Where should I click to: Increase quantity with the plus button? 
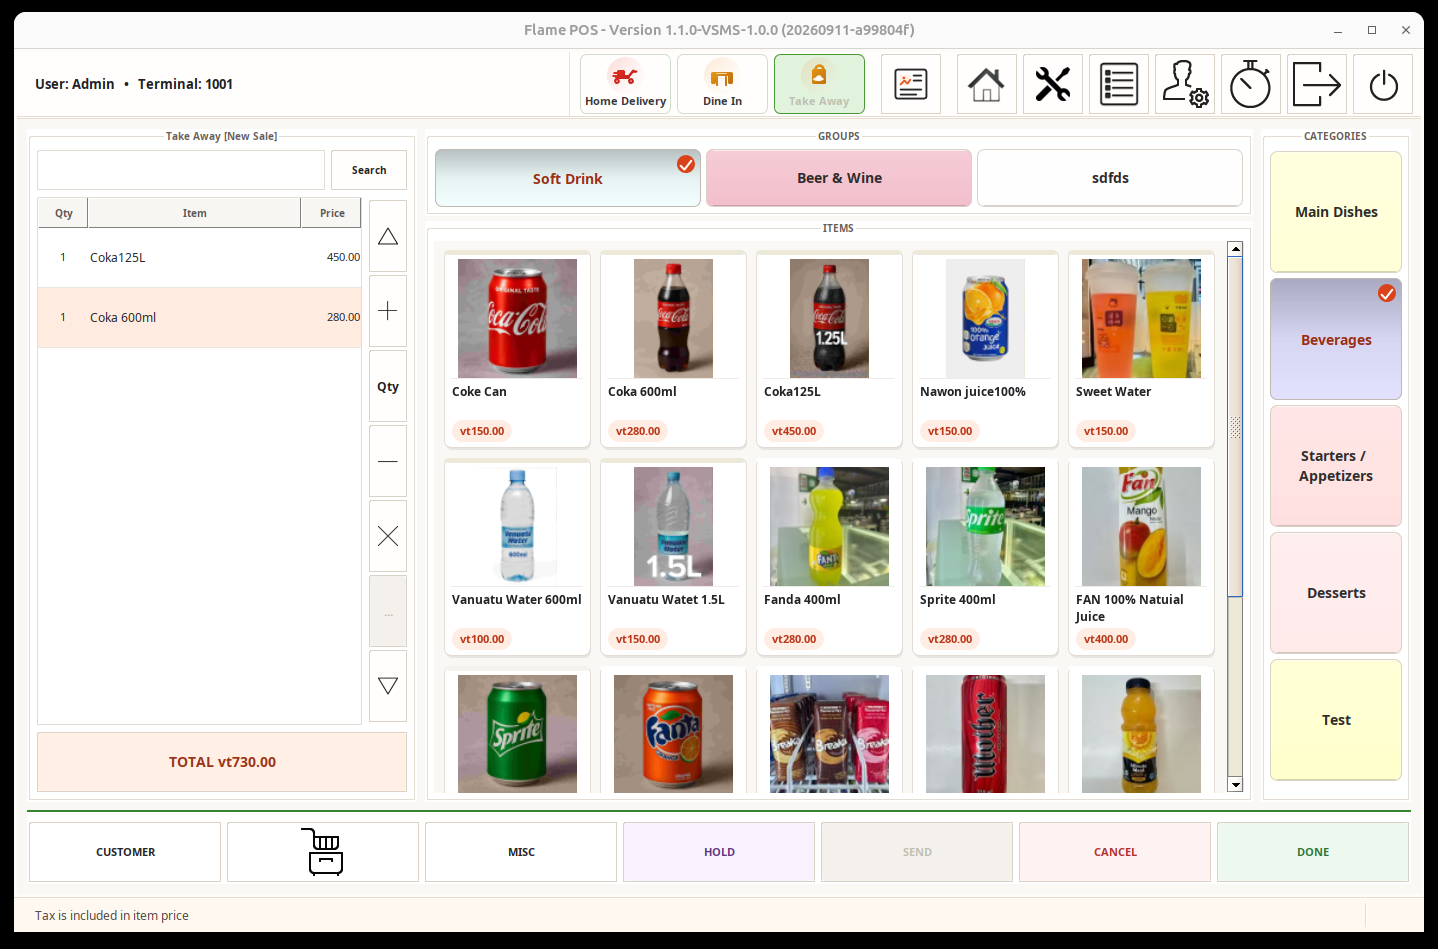coord(388,311)
